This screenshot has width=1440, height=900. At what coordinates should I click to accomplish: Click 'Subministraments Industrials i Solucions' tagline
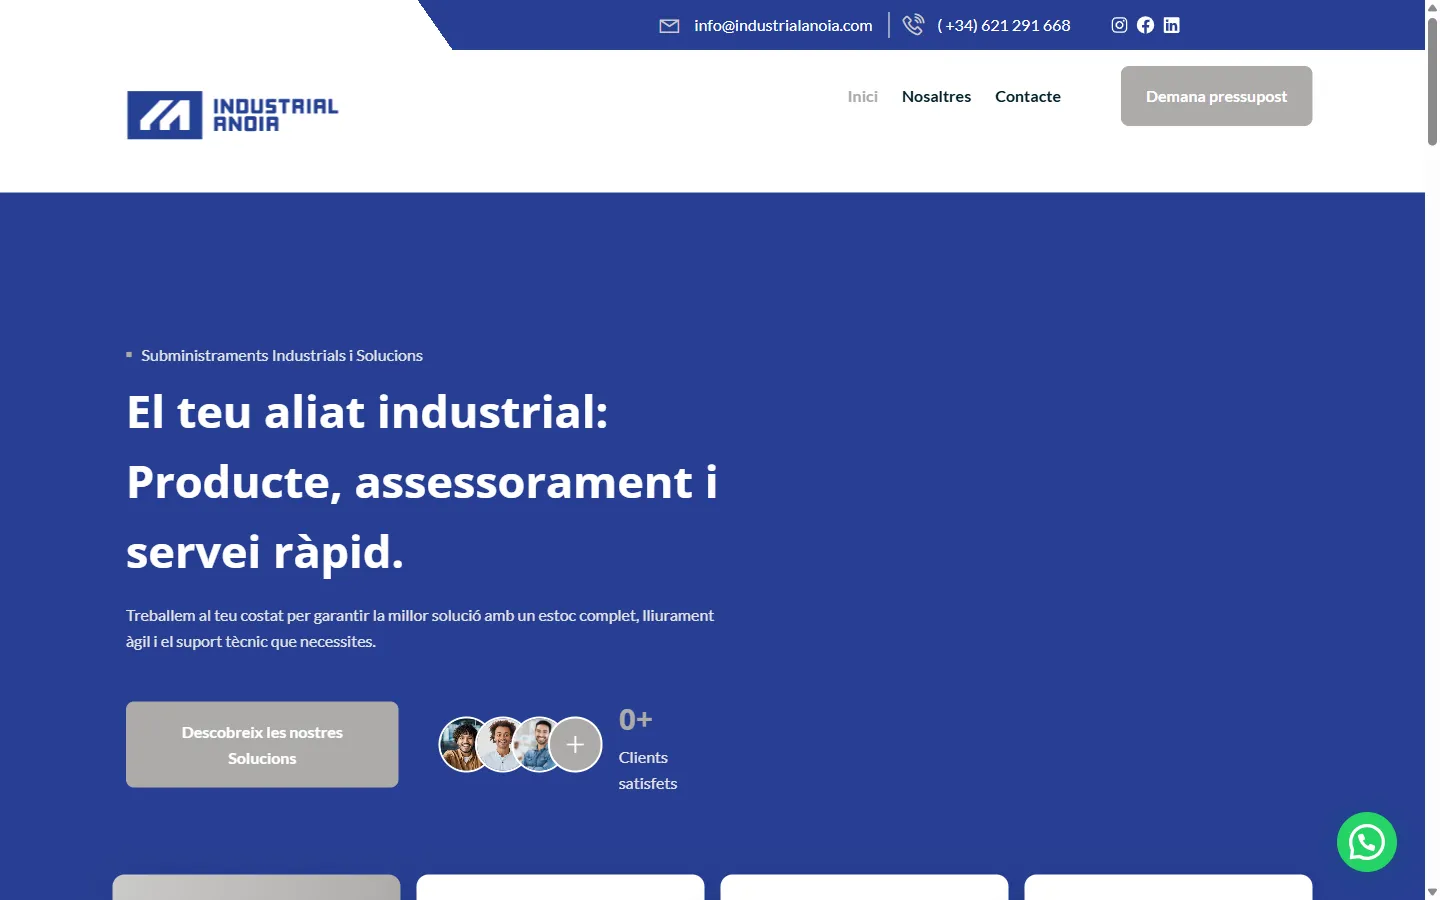[x=282, y=356]
